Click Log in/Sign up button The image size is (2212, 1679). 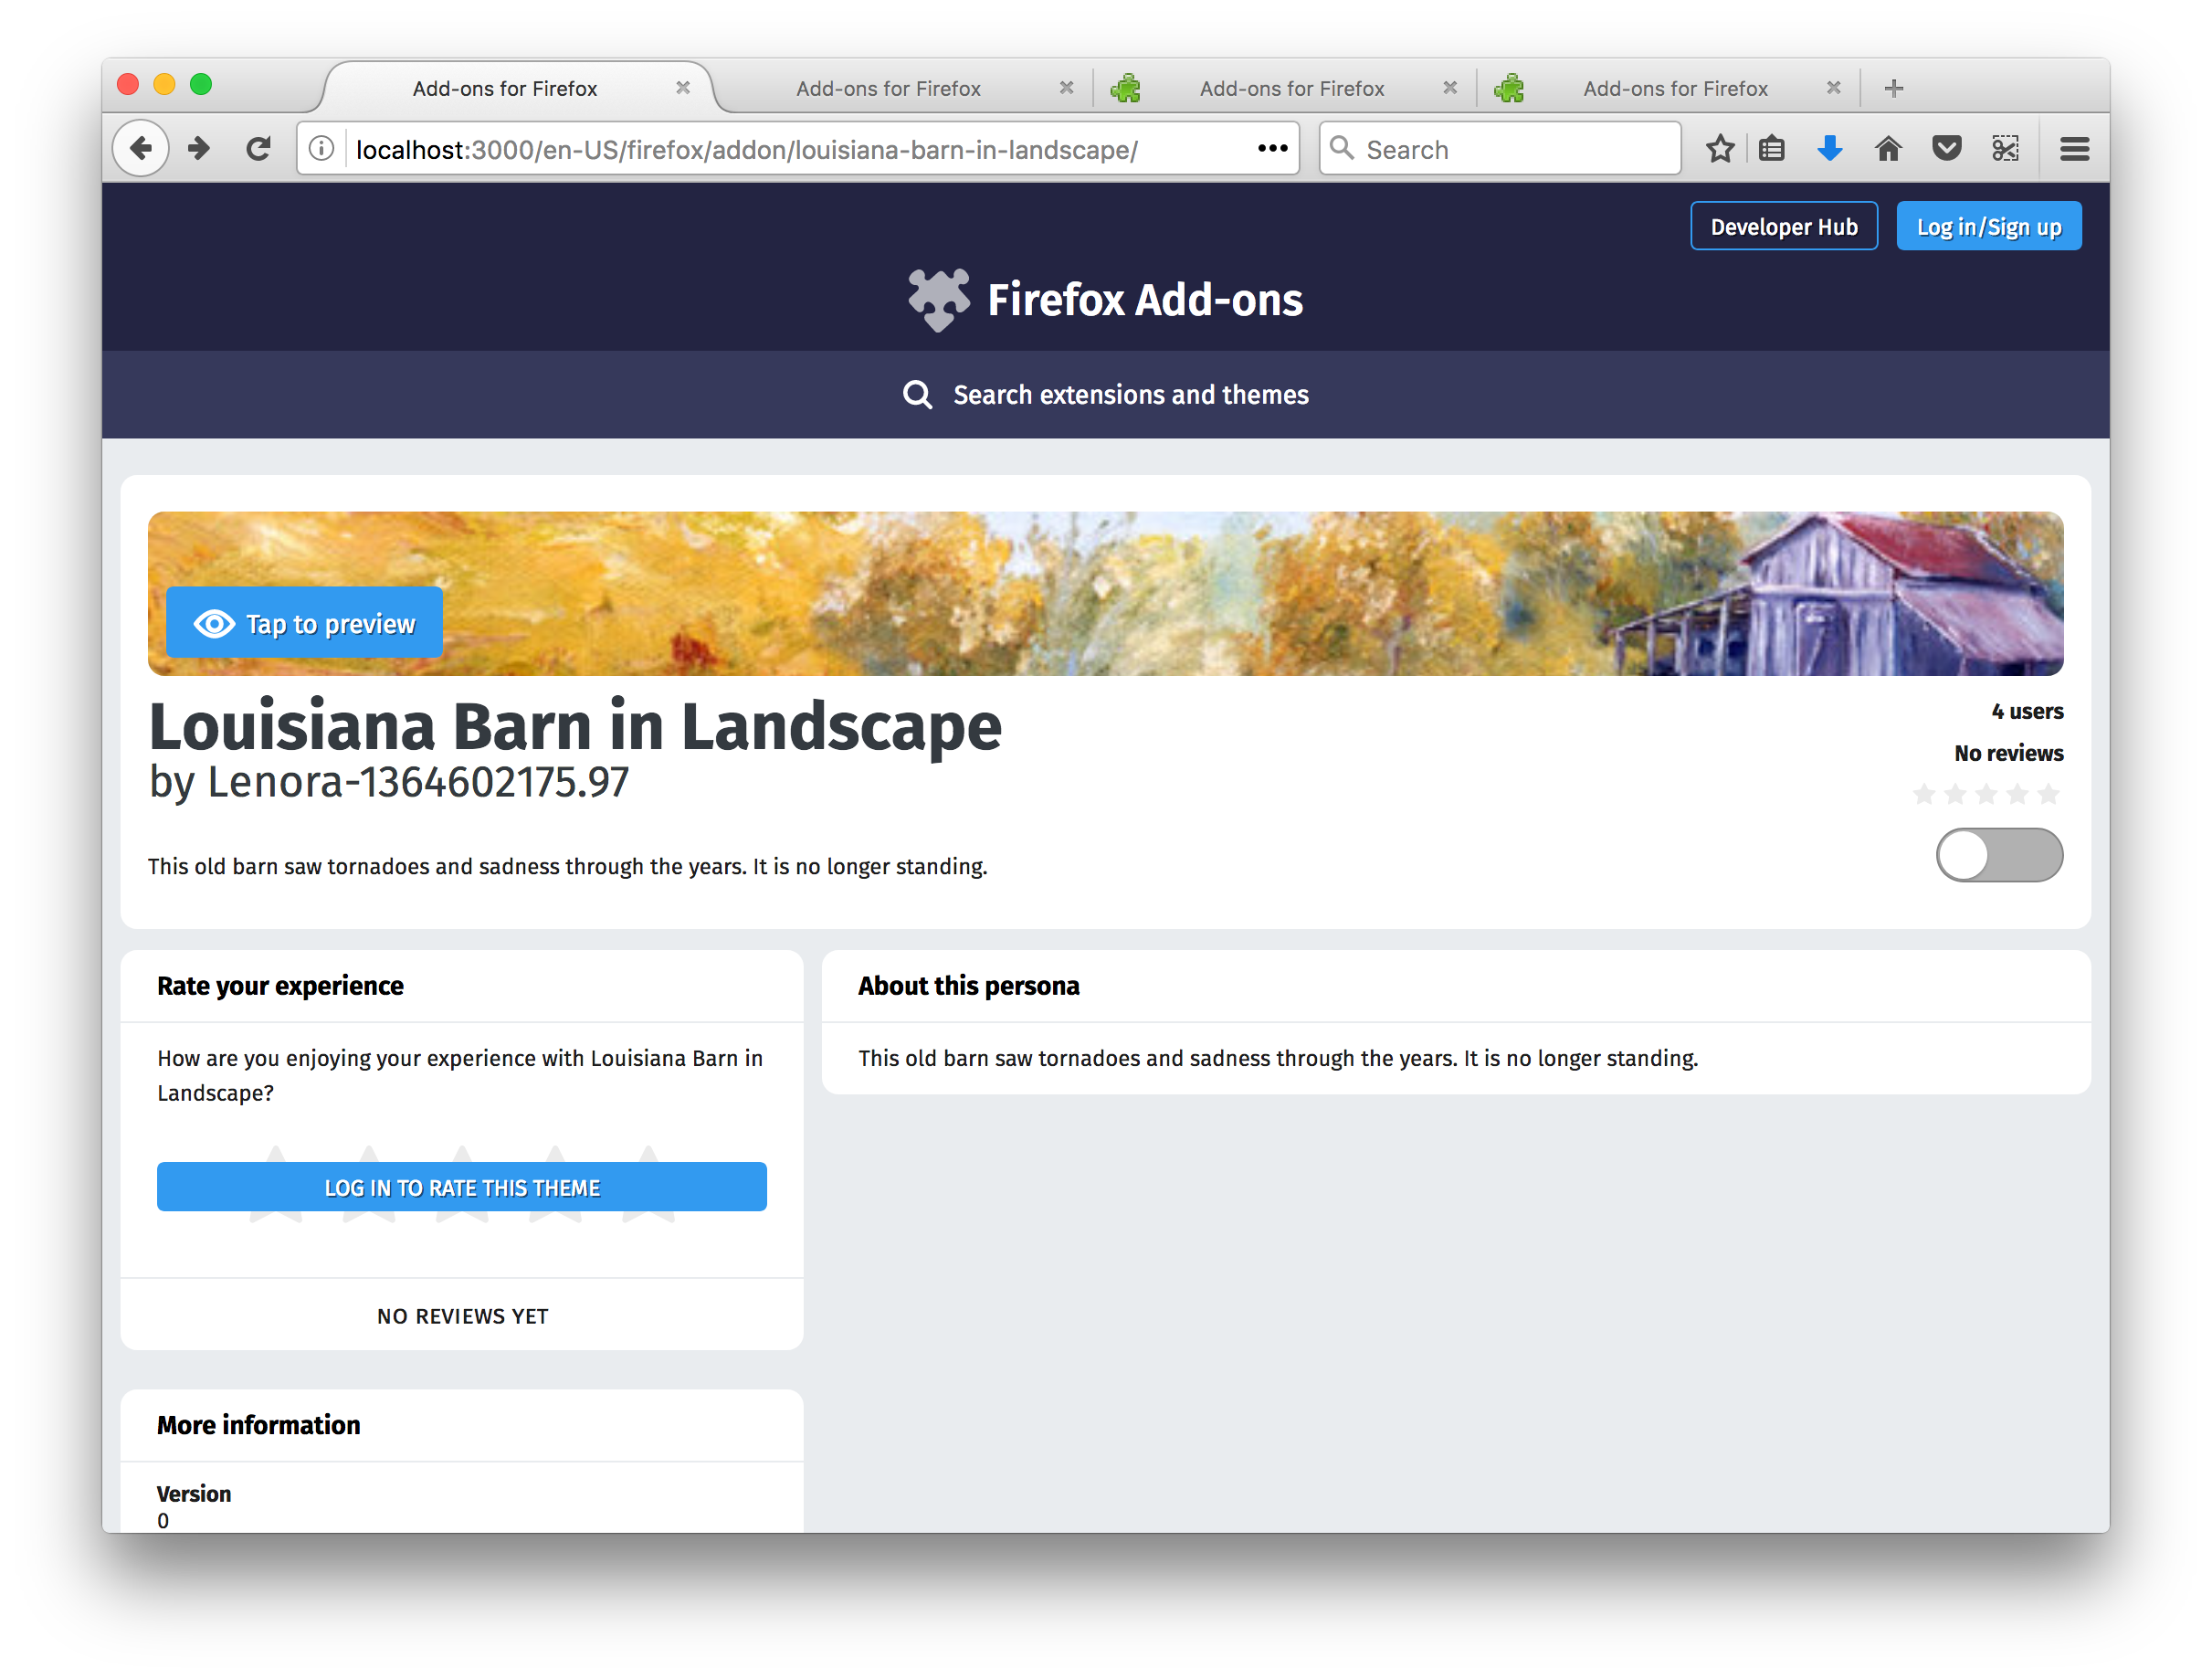point(1988,227)
